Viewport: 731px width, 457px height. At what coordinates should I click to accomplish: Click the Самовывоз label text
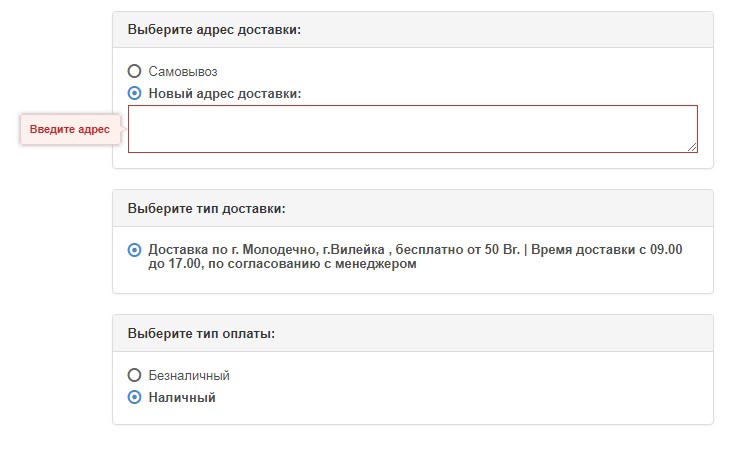point(182,72)
